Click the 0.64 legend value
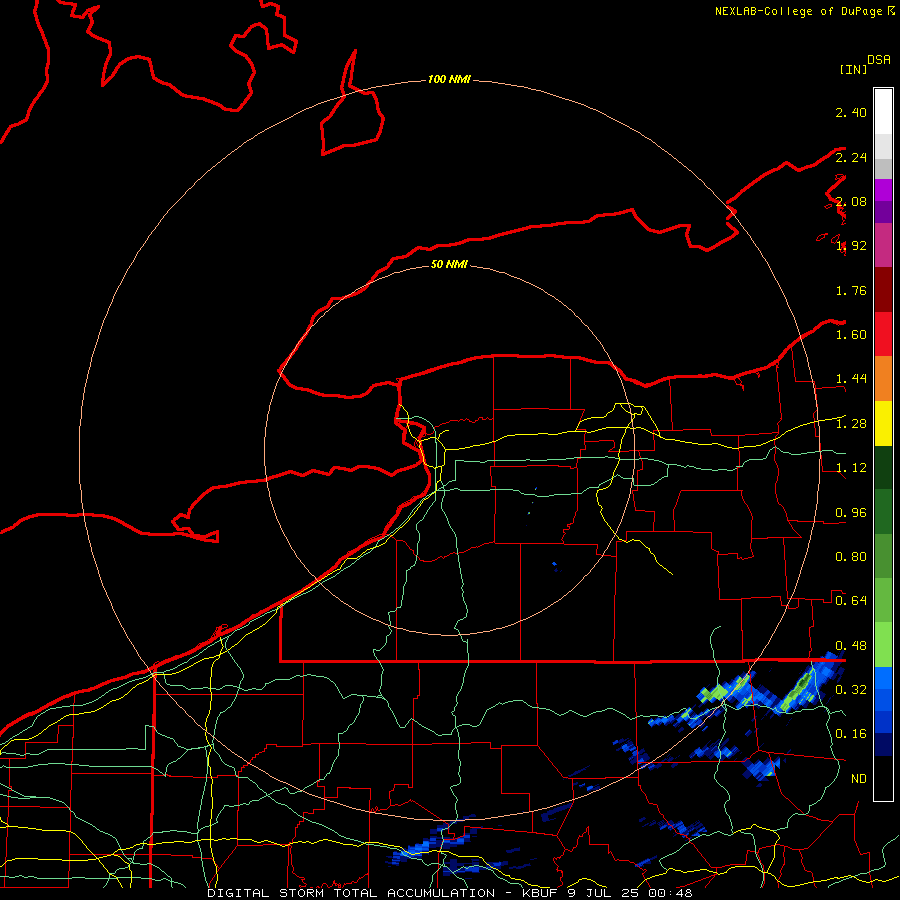 851,601
